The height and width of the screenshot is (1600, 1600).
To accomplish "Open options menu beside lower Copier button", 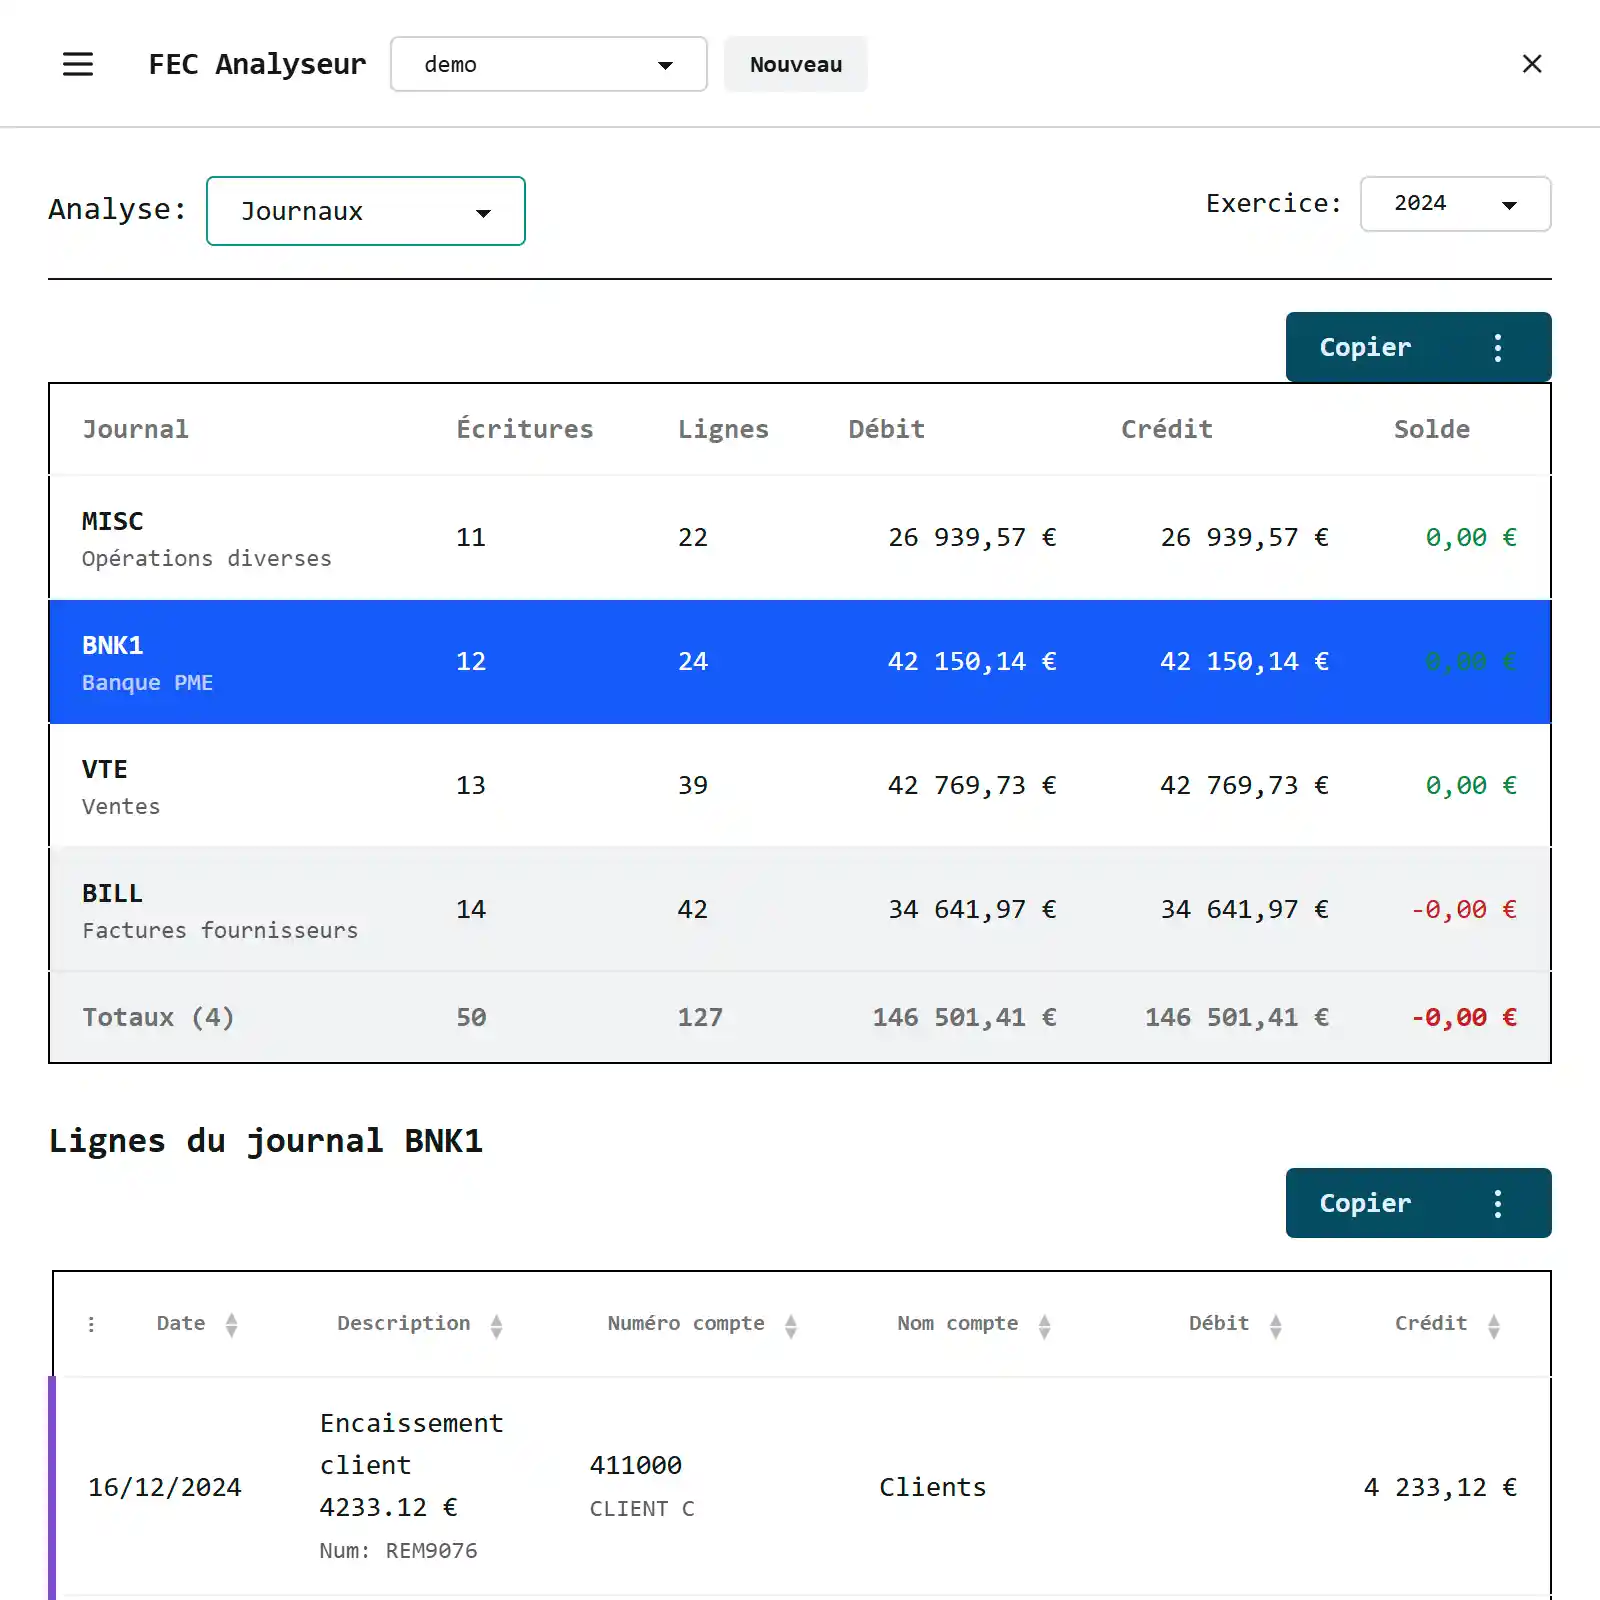I will click(x=1497, y=1203).
